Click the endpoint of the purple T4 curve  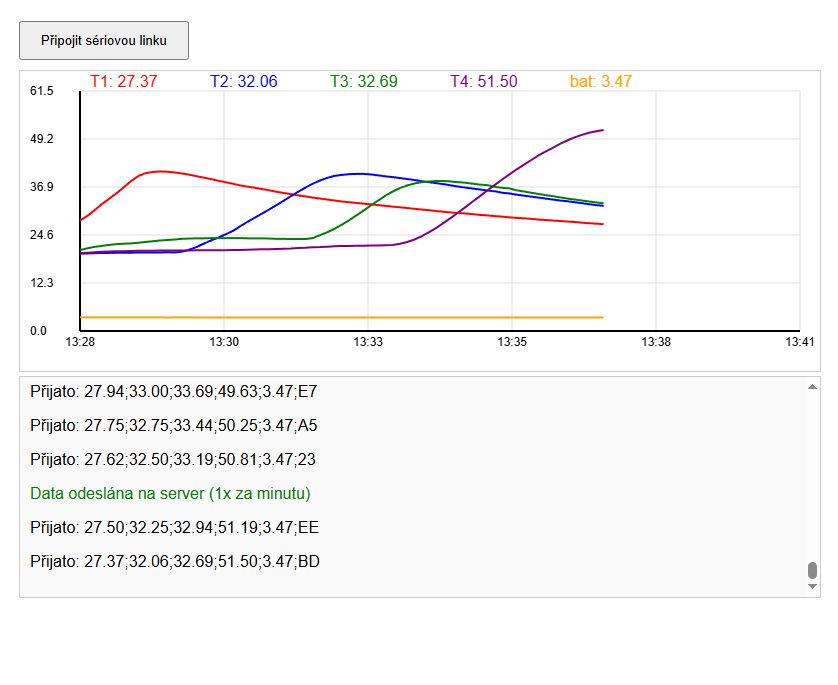click(602, 130)
